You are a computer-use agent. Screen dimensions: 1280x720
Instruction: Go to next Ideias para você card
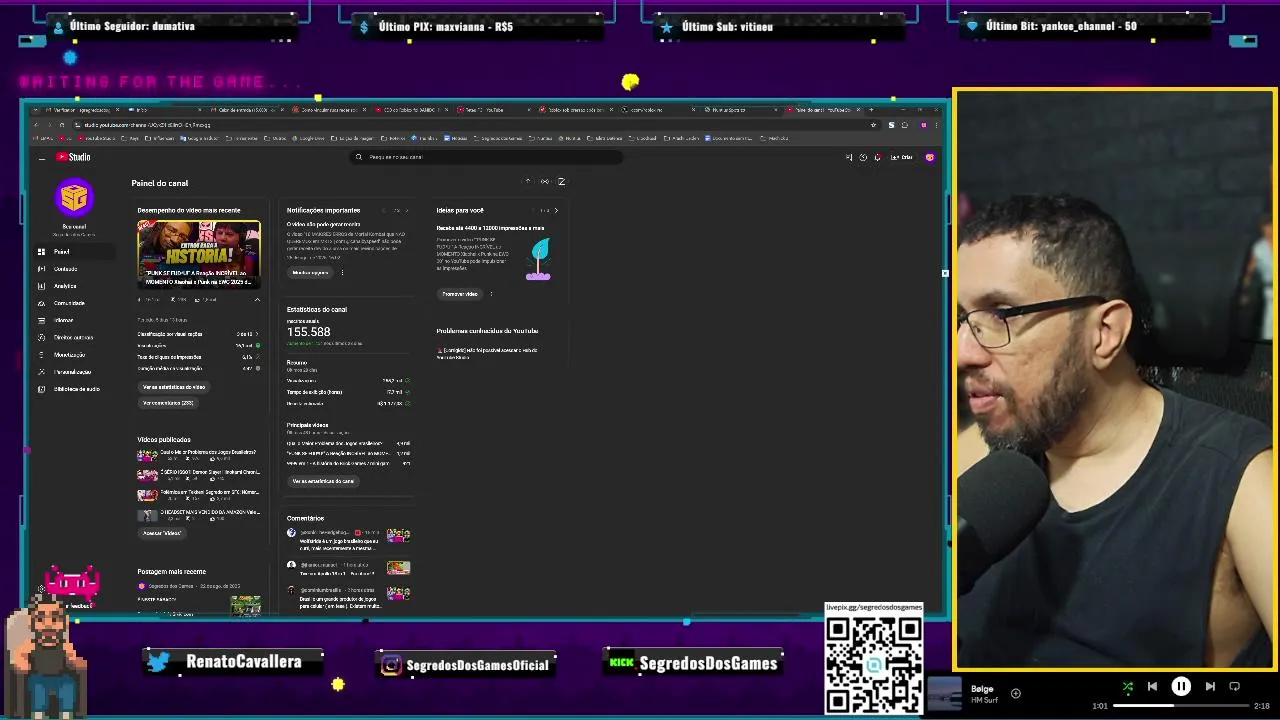pyautogui.click(x=556, y=211)
